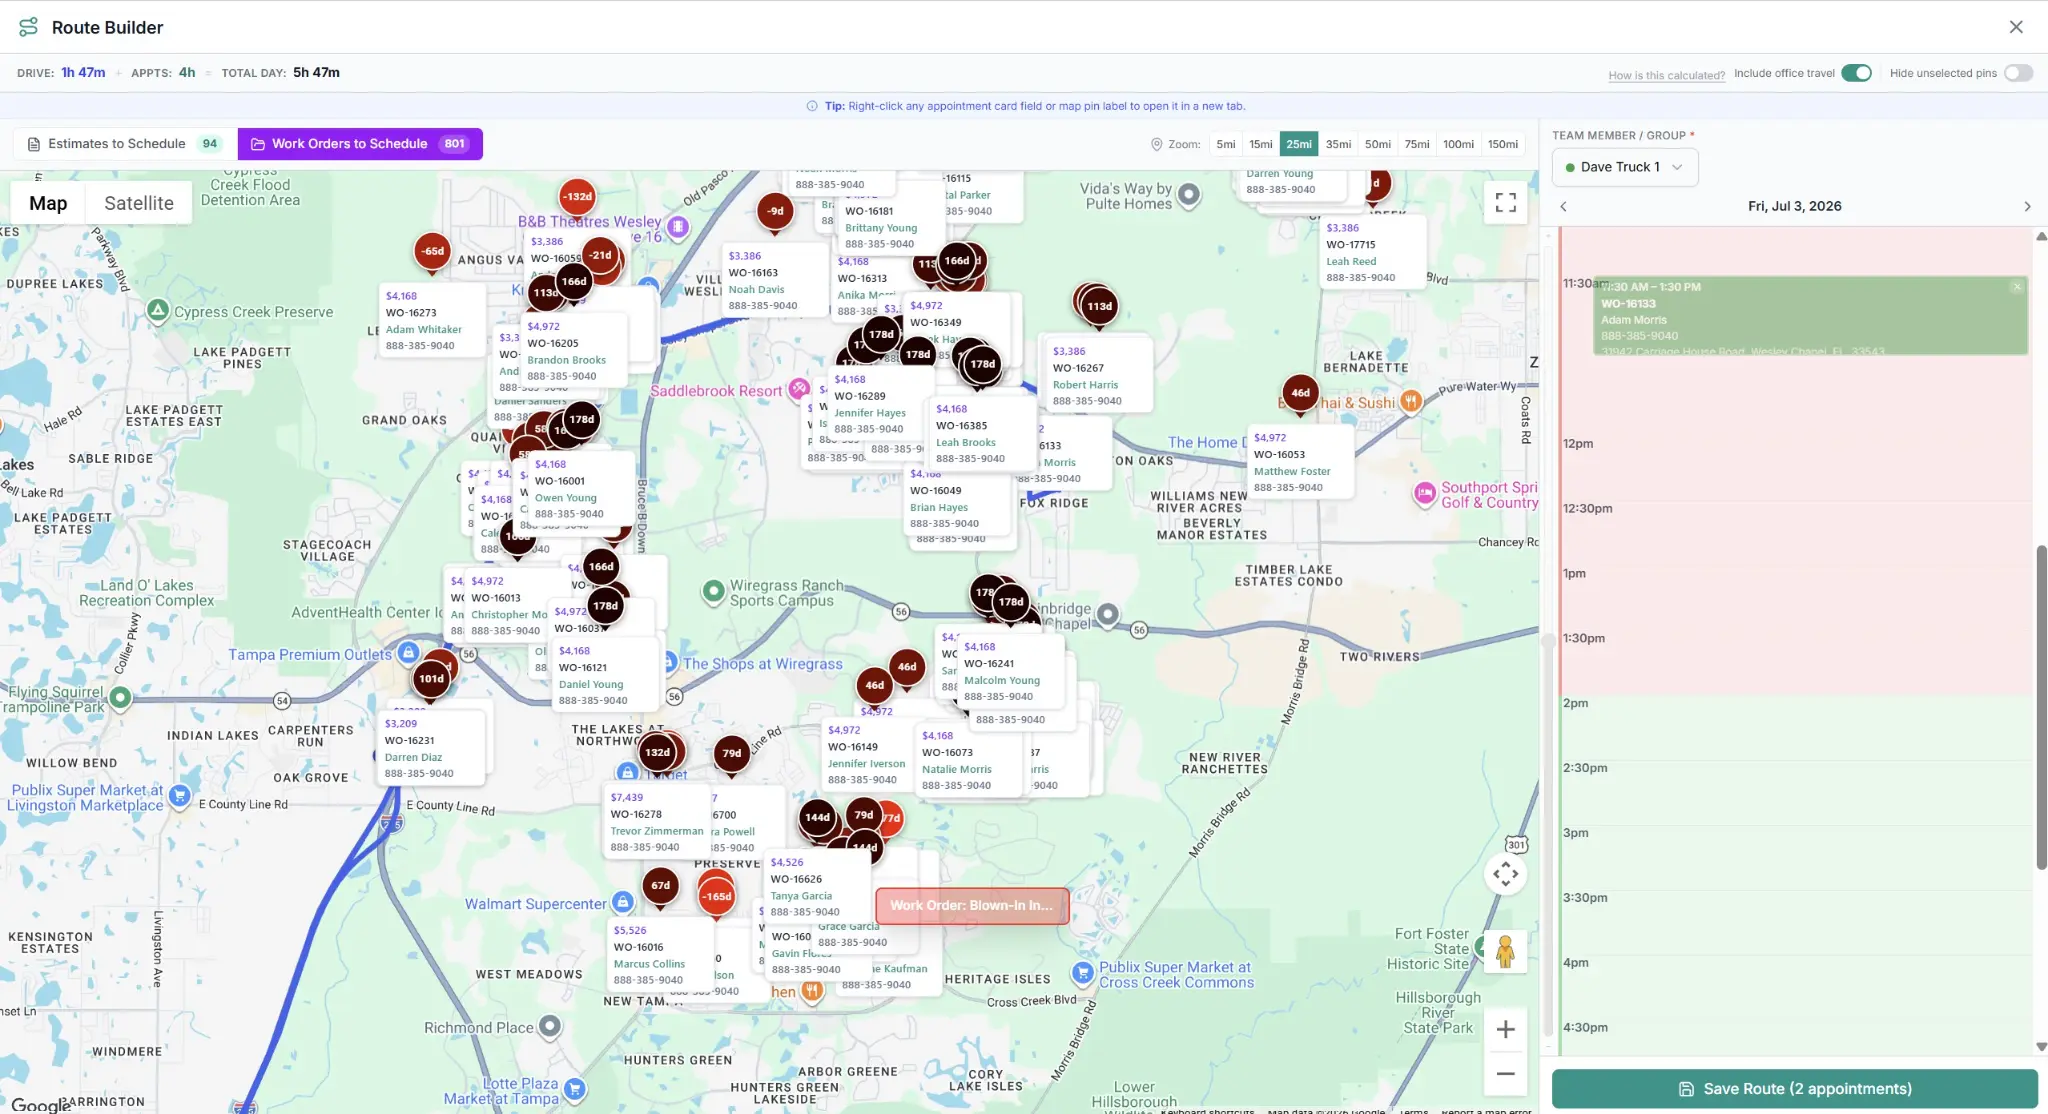Toggle Include office travel switch
Viewport: 2048px width, 1114px height.
pos(1856,73)
